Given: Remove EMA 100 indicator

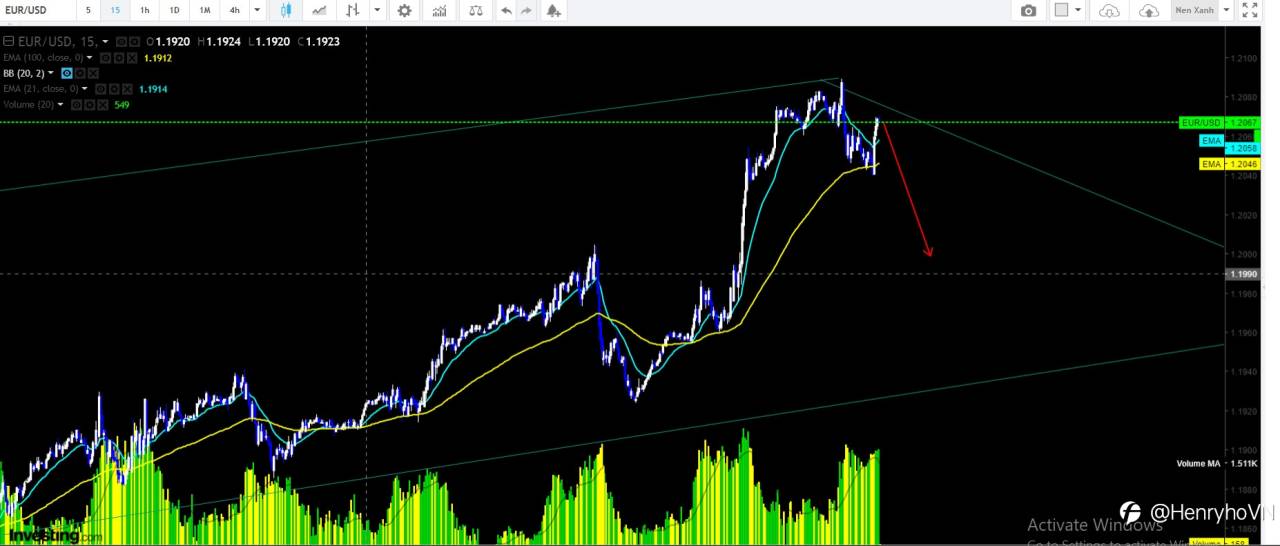Looking at the screenshot, I should point(132,58).
